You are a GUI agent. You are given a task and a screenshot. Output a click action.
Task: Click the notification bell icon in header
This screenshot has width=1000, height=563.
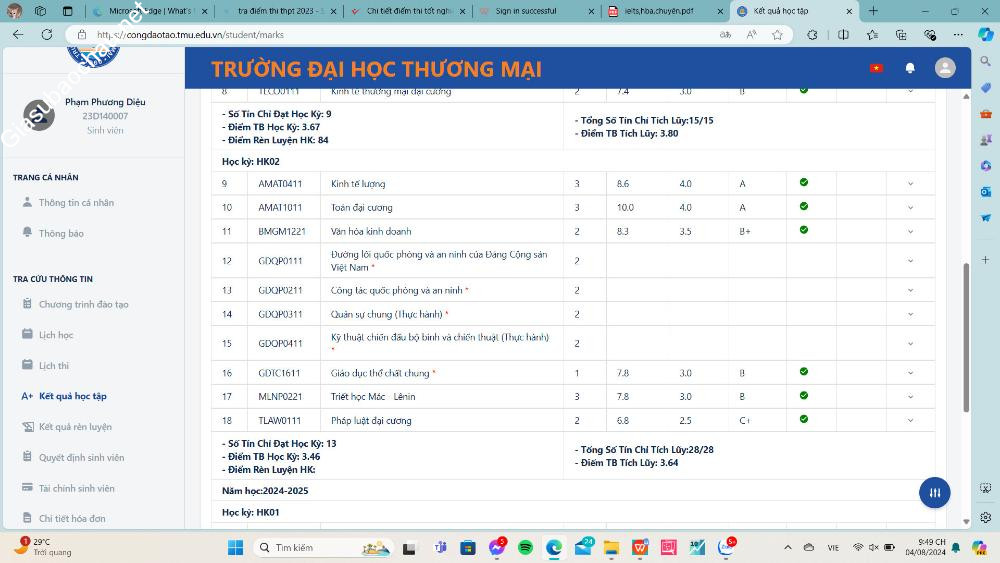(910, 68)
